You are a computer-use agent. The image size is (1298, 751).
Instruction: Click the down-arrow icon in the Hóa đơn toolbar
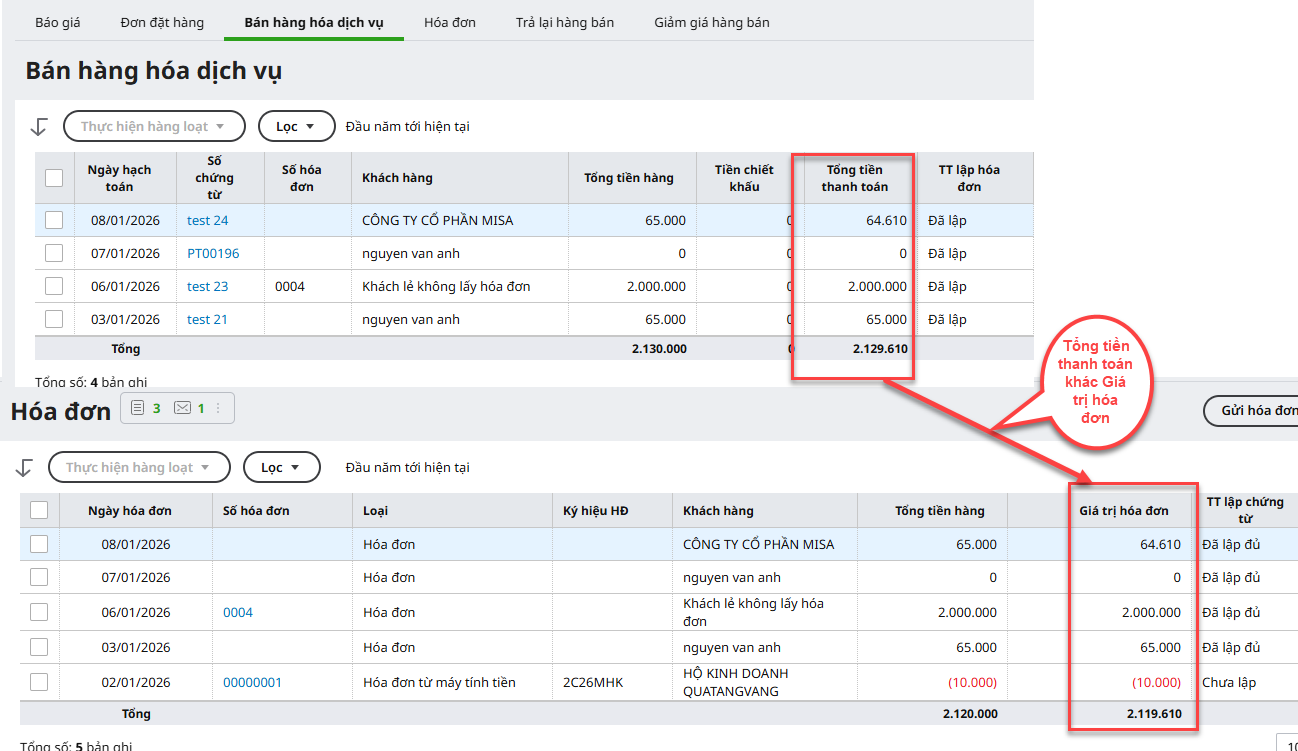25,468
